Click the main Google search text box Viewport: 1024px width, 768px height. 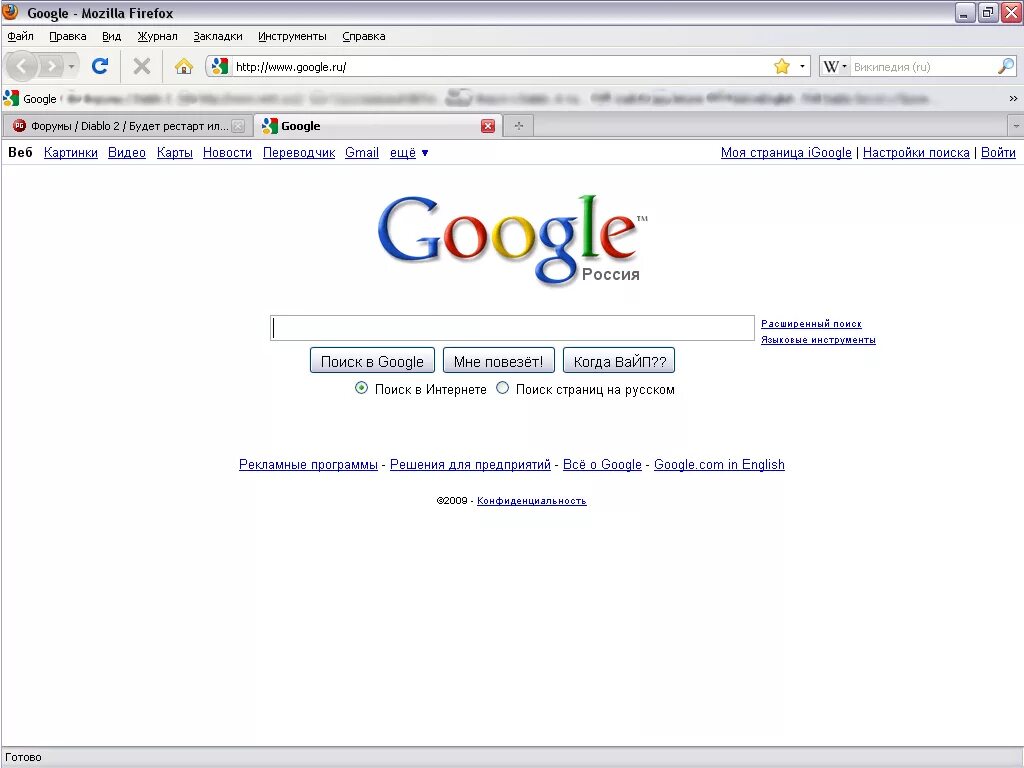tap(513, 328)
